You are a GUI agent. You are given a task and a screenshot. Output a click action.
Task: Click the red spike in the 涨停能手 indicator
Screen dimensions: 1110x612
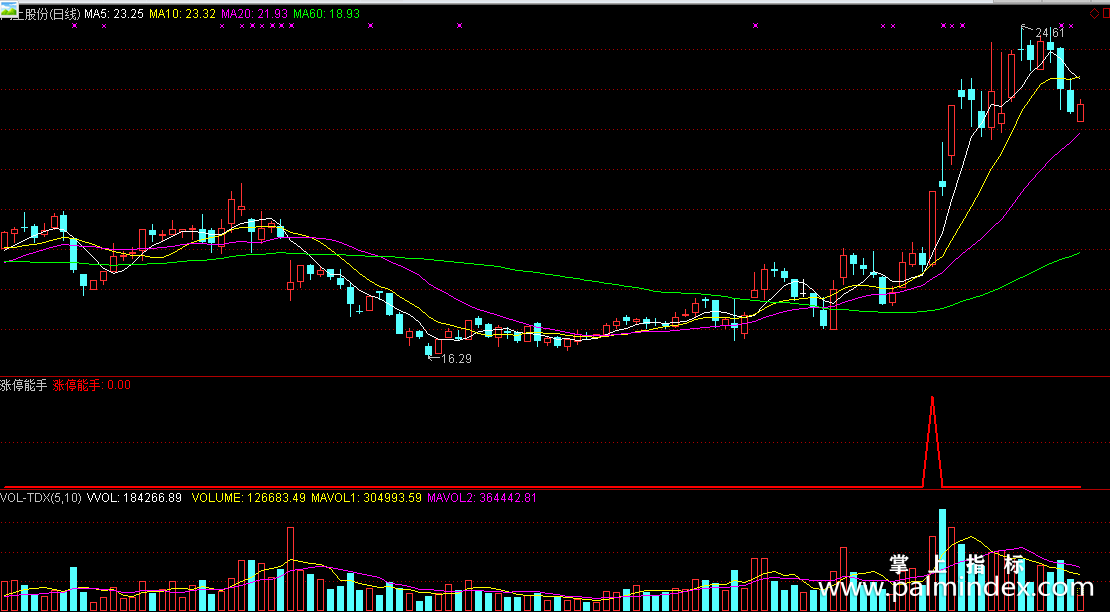coord(932,441)
